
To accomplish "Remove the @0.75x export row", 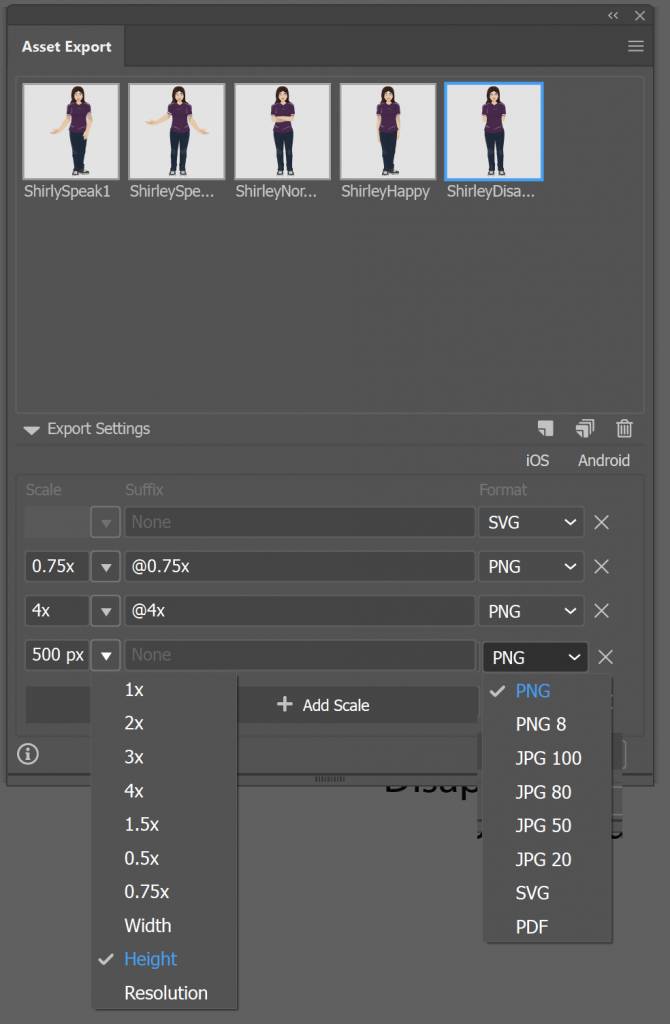I will coord(602,566).
